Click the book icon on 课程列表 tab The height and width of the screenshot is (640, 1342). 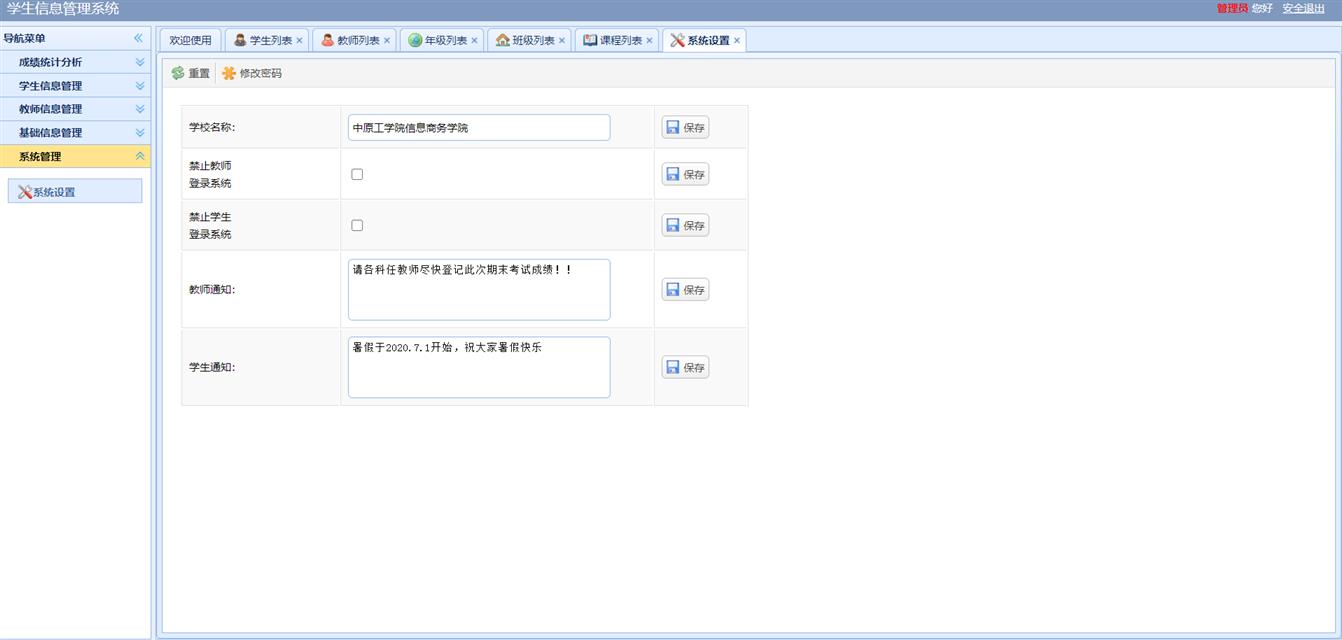pyautogui.click(x=590, y=40)
